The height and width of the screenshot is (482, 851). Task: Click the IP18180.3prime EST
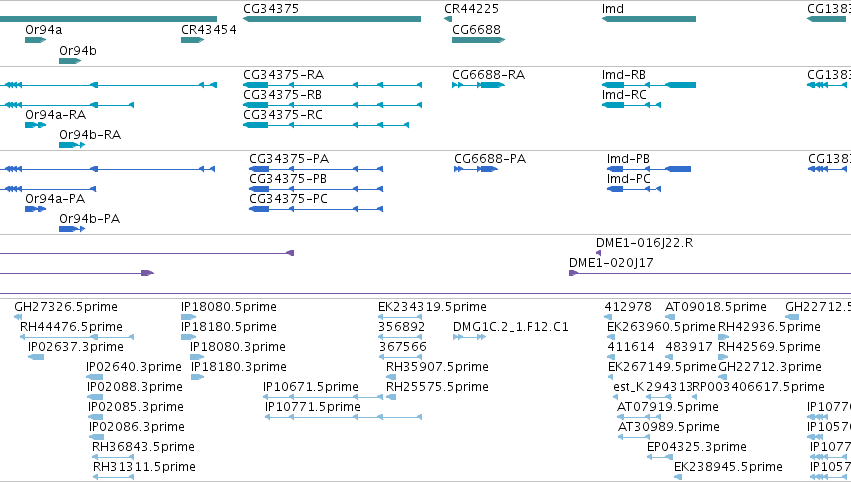point(198,377)
